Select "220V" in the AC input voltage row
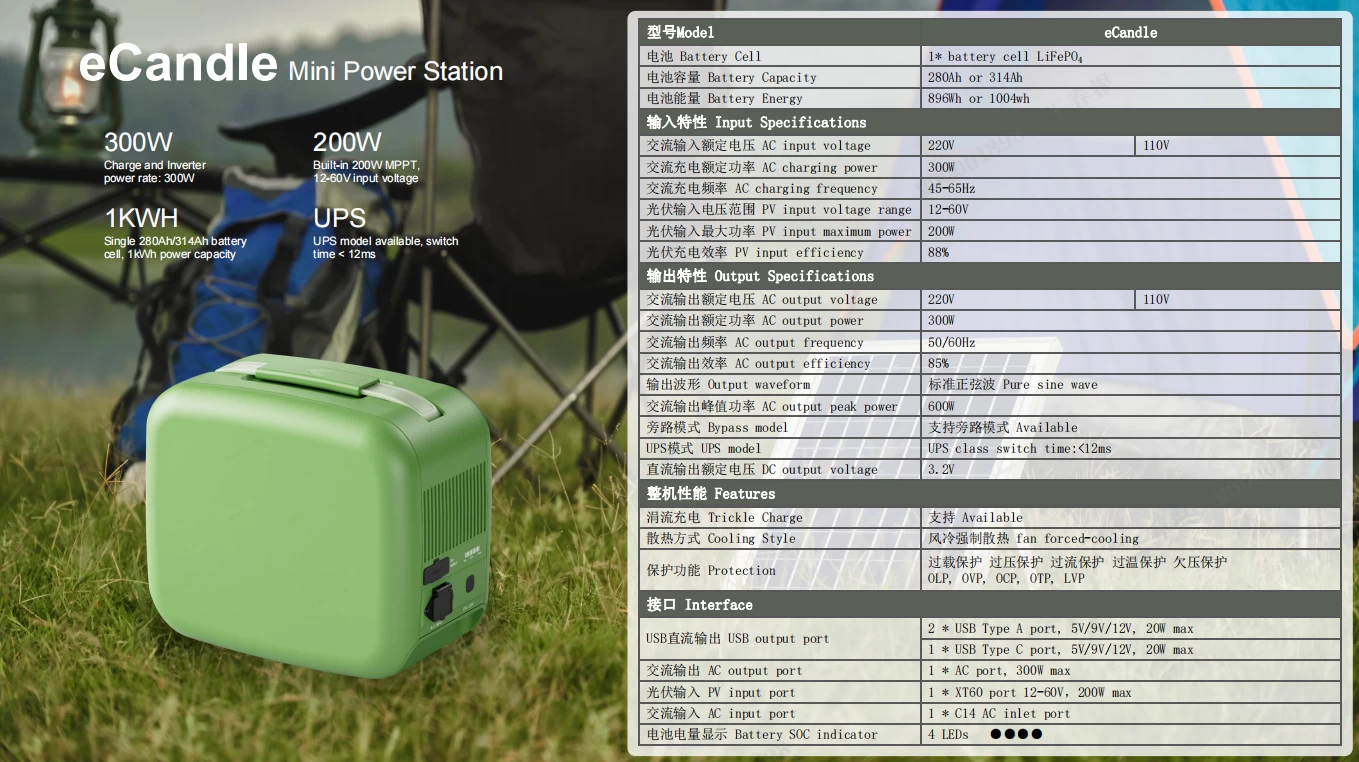 (941, 145)
